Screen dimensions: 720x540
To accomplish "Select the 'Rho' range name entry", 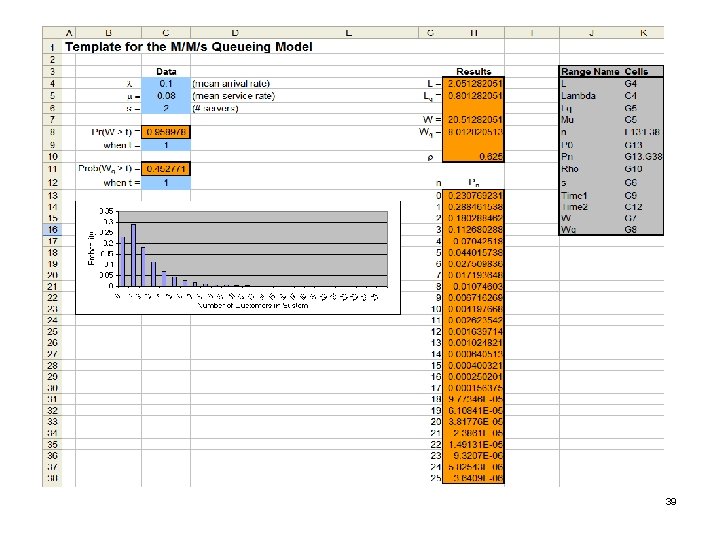I will [570, 169].
